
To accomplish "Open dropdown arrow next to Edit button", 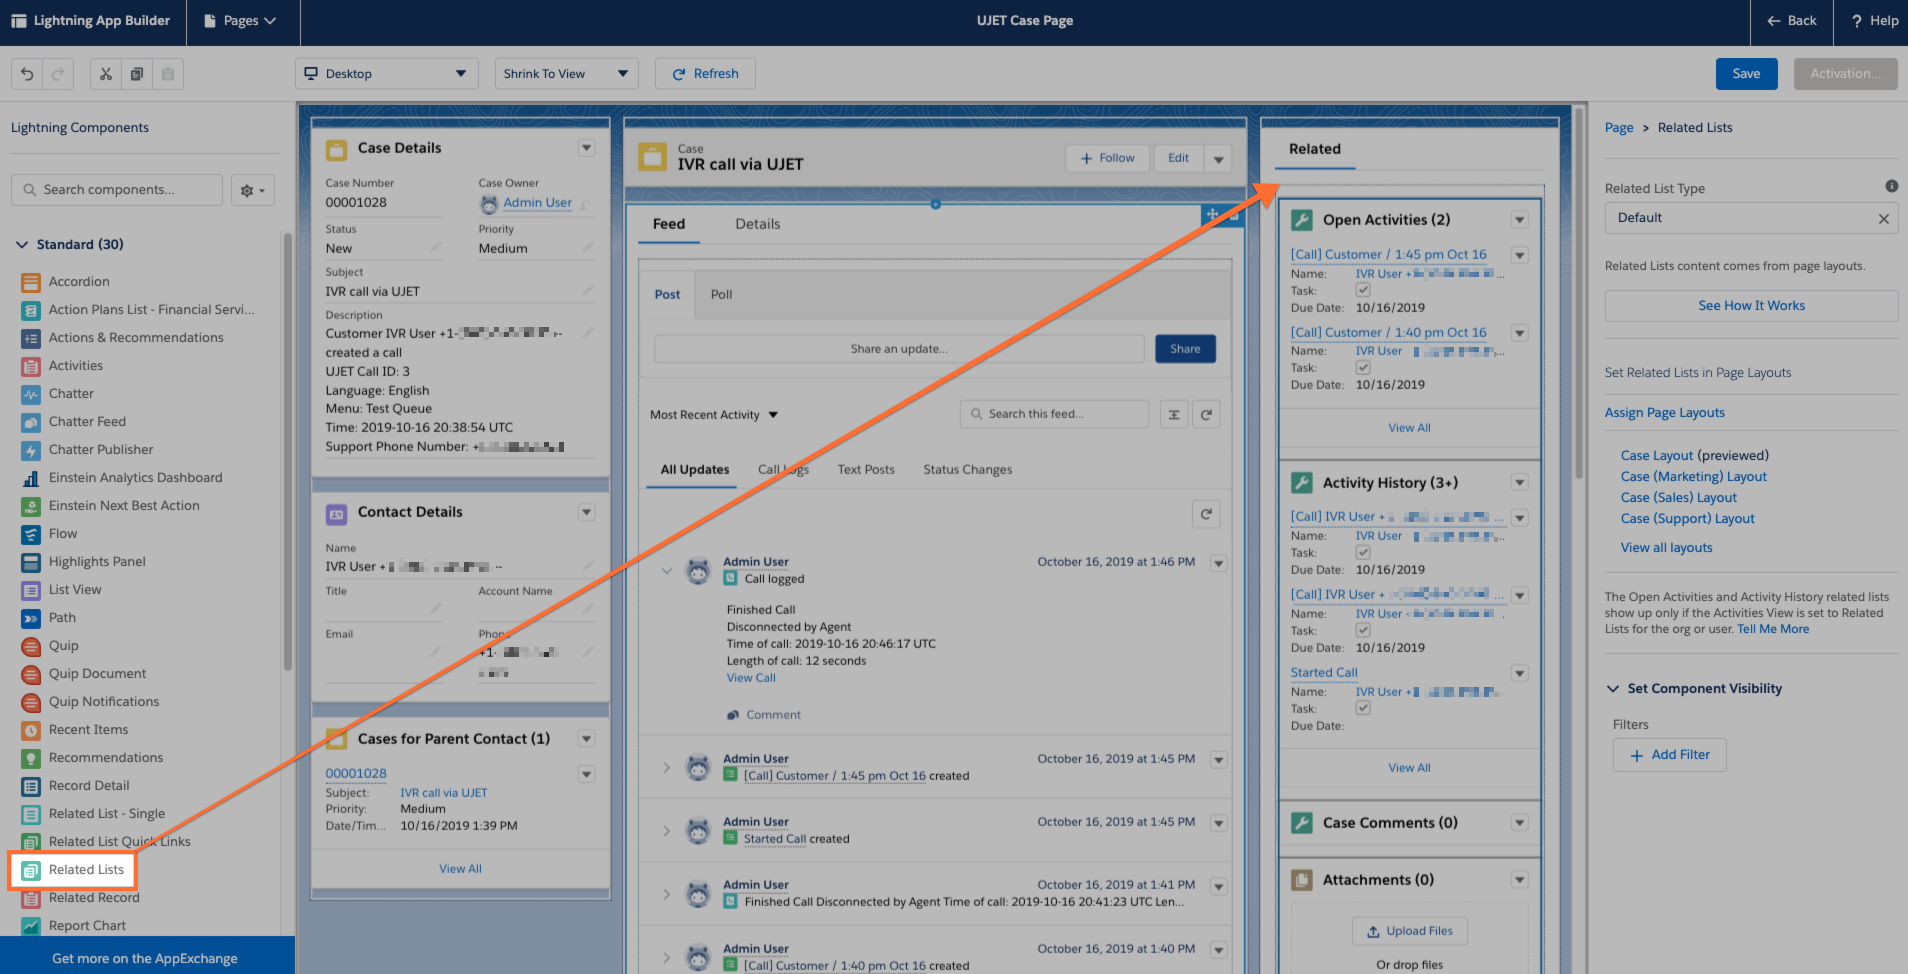I will pyautogui.click(x=1218, y=159).
